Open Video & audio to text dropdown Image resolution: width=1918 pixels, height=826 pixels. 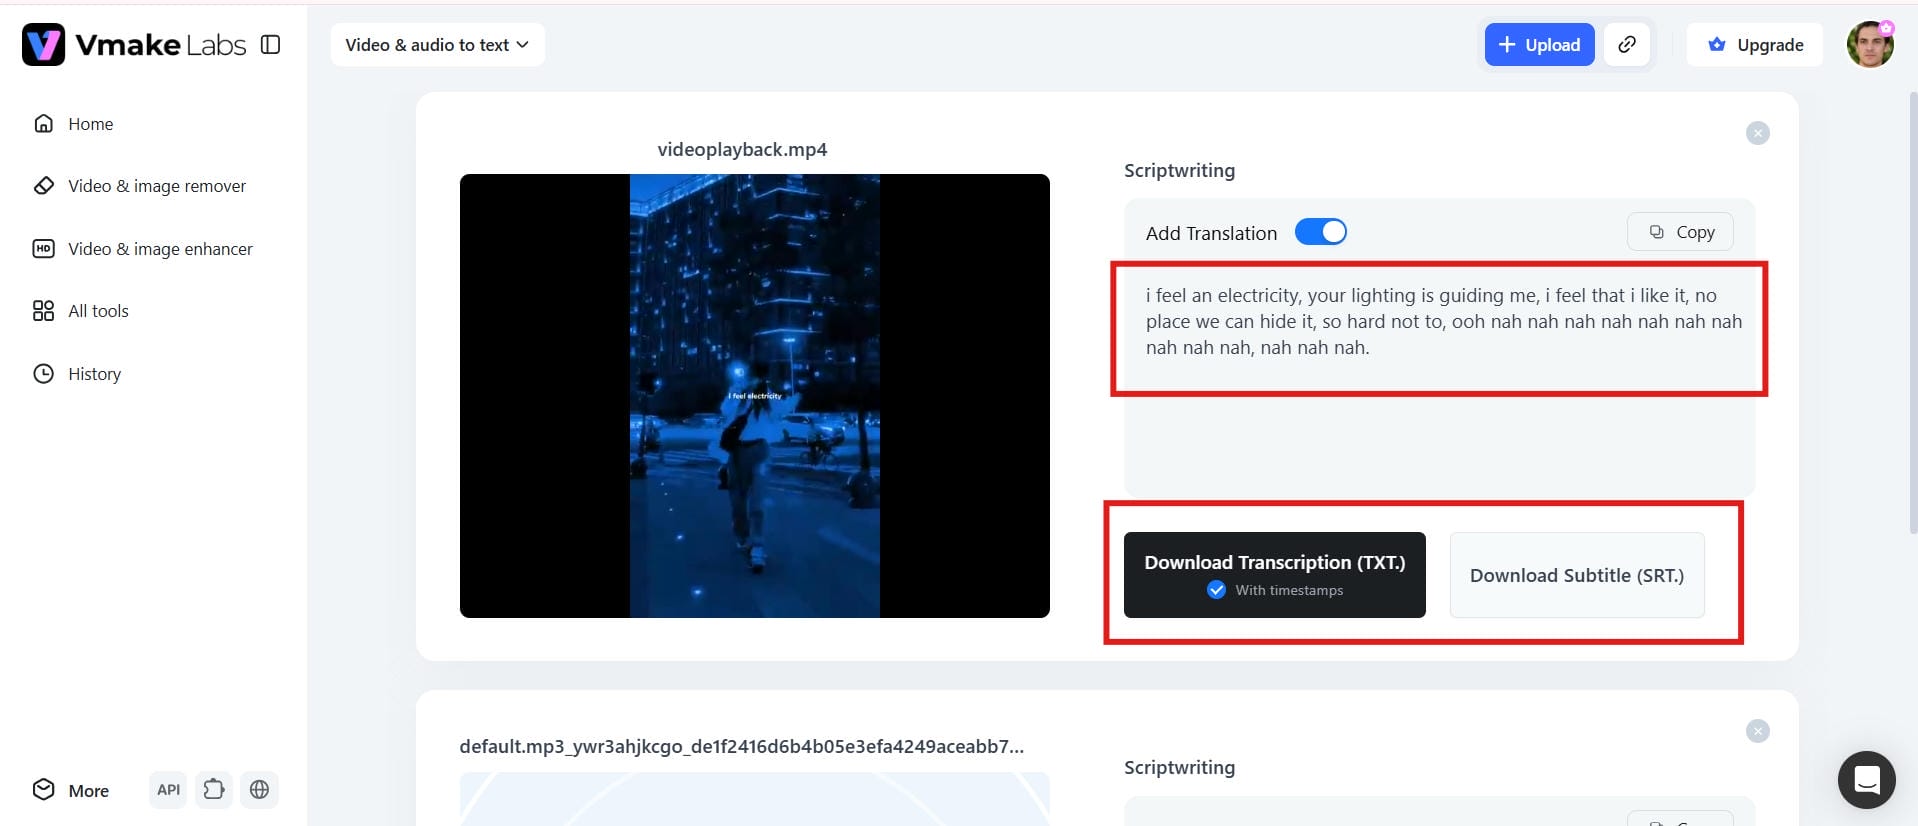437,45
